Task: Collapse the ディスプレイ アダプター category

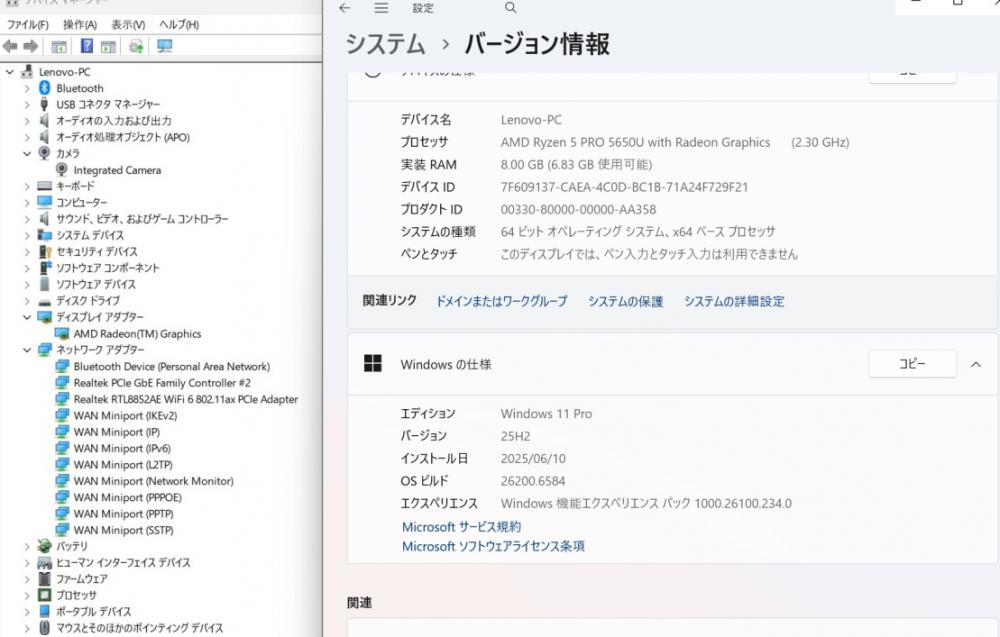Action: pyautogui.click(x=27, y=317)
